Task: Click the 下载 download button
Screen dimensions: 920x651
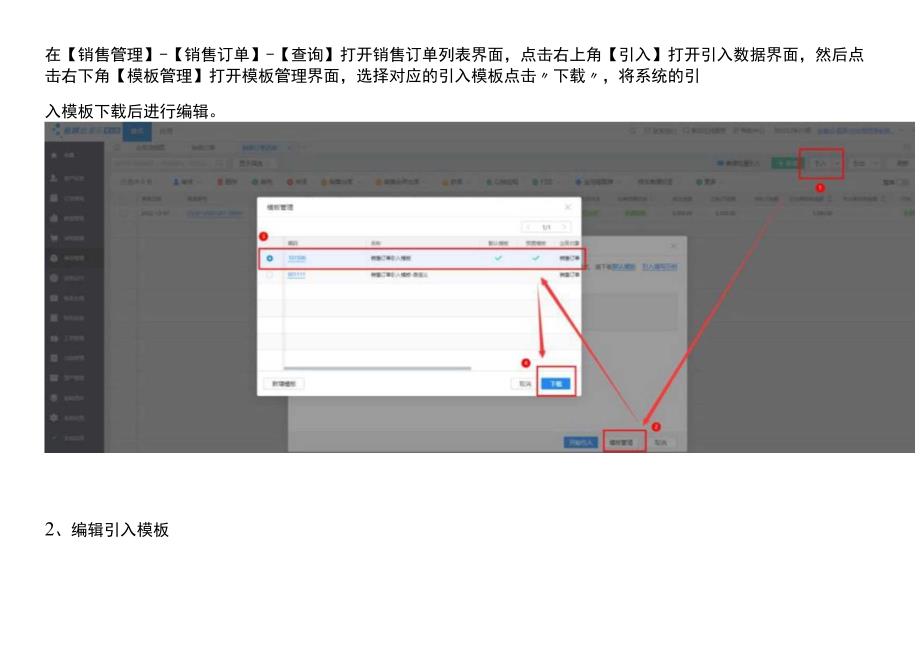Action: click(557, 383)
